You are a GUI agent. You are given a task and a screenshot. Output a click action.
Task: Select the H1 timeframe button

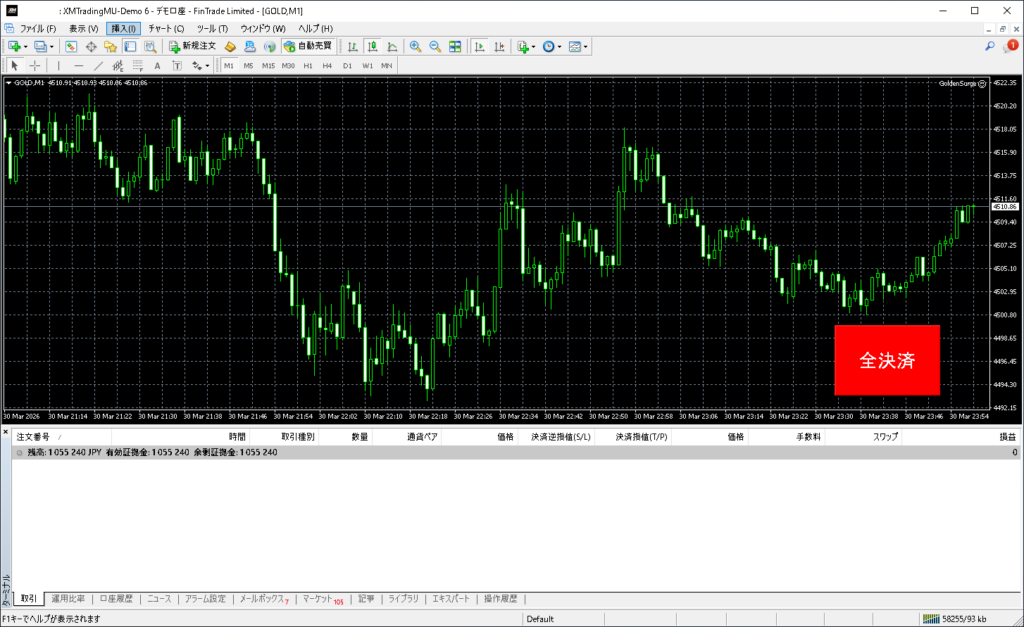coord(308,65)
